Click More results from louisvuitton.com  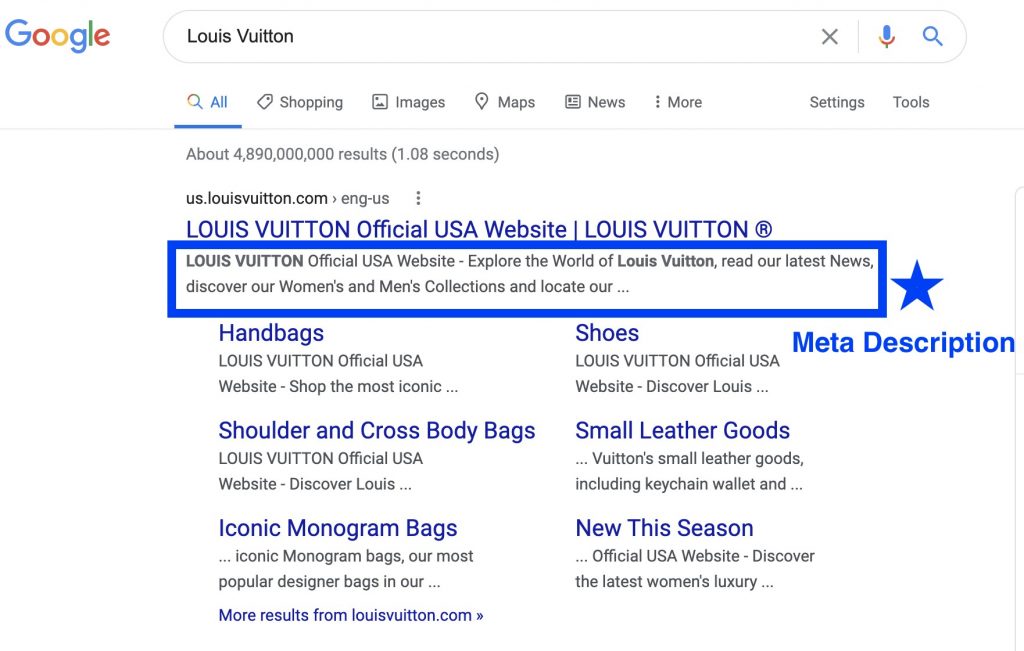pyautogui.click(x=351, y=615)
